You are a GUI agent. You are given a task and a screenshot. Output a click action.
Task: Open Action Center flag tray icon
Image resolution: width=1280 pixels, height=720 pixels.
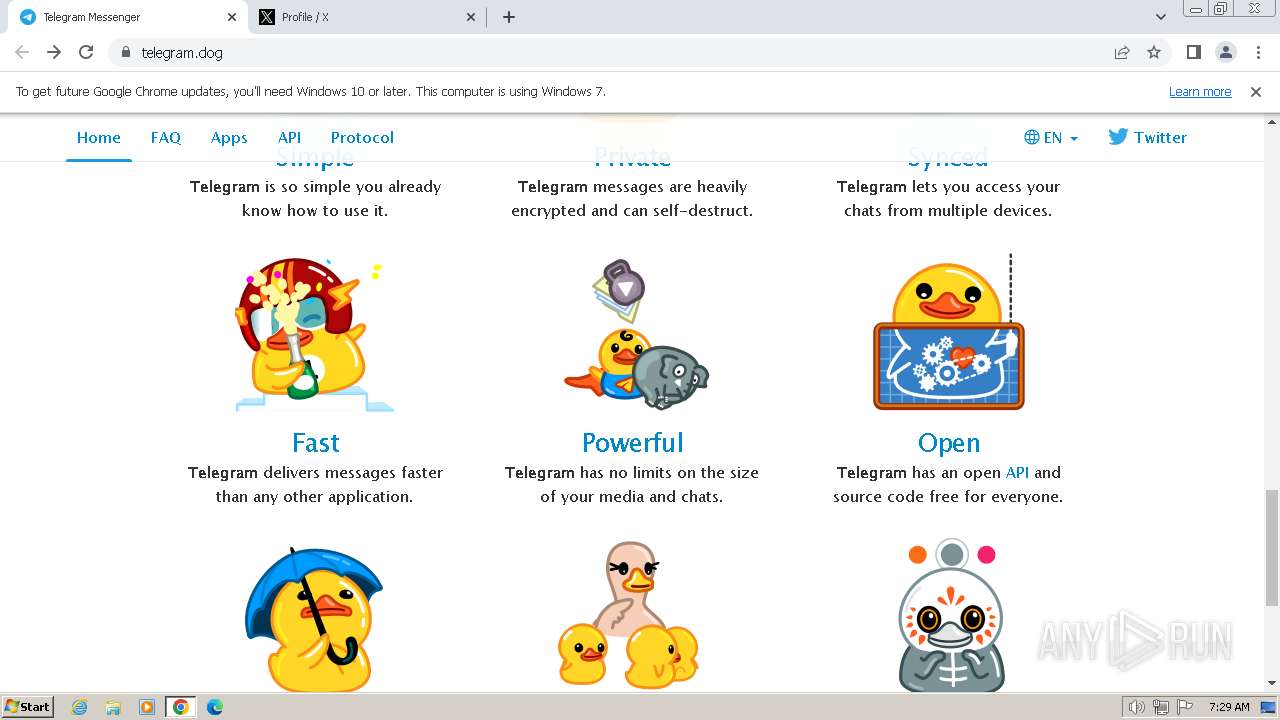point(1184,707)
